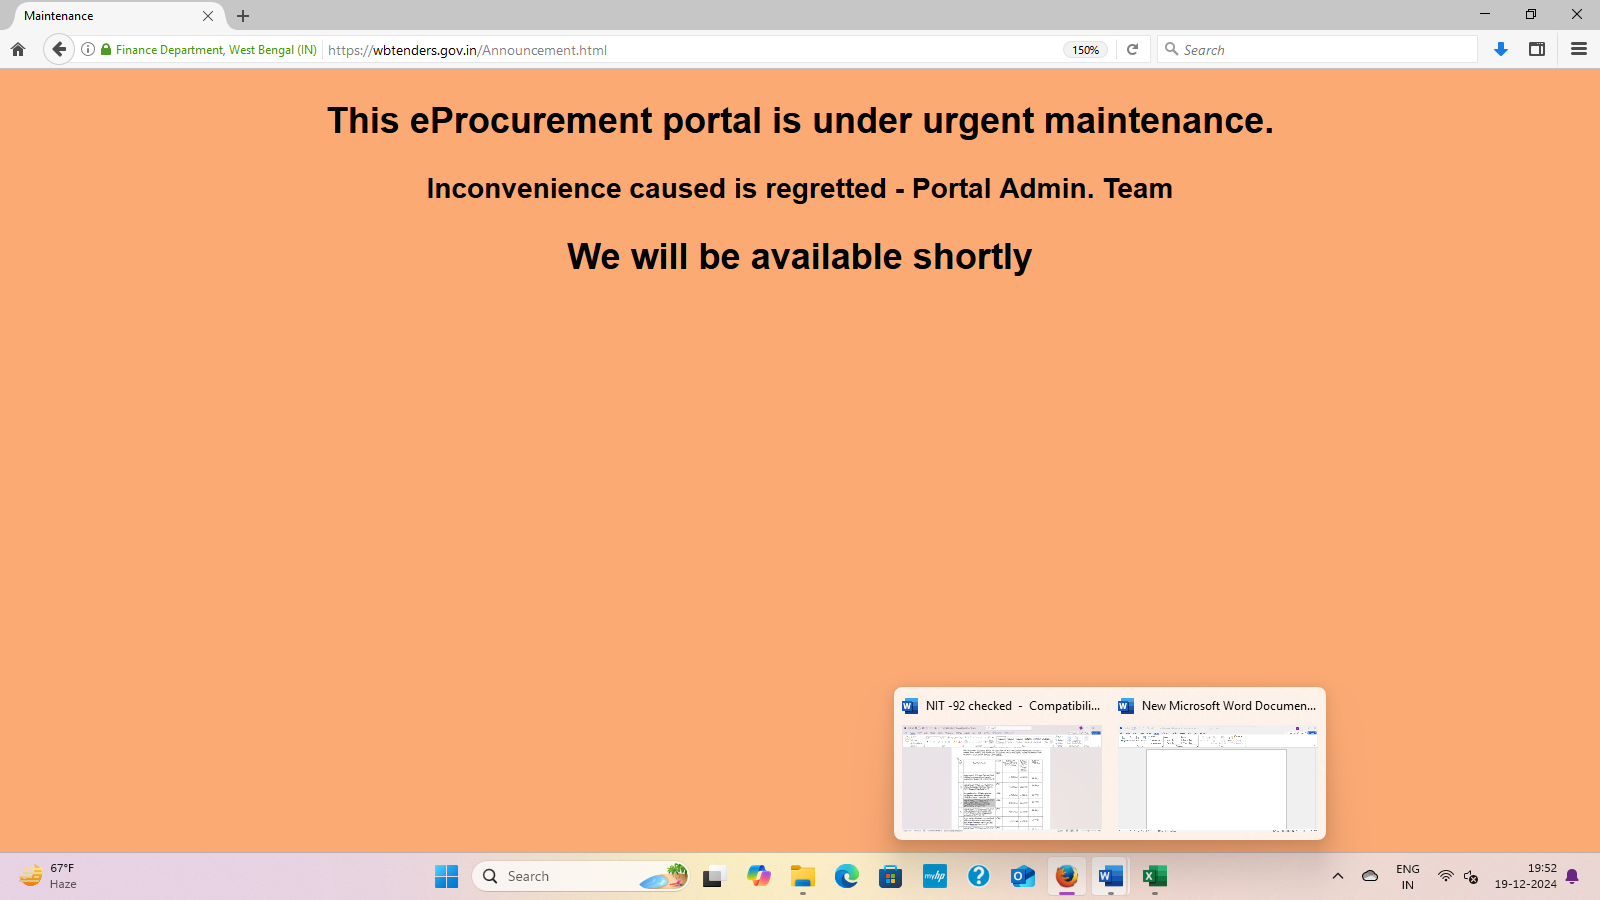This screenshot has height=900, width=1600.
Task: Reload the current page
Action: 1132,49
